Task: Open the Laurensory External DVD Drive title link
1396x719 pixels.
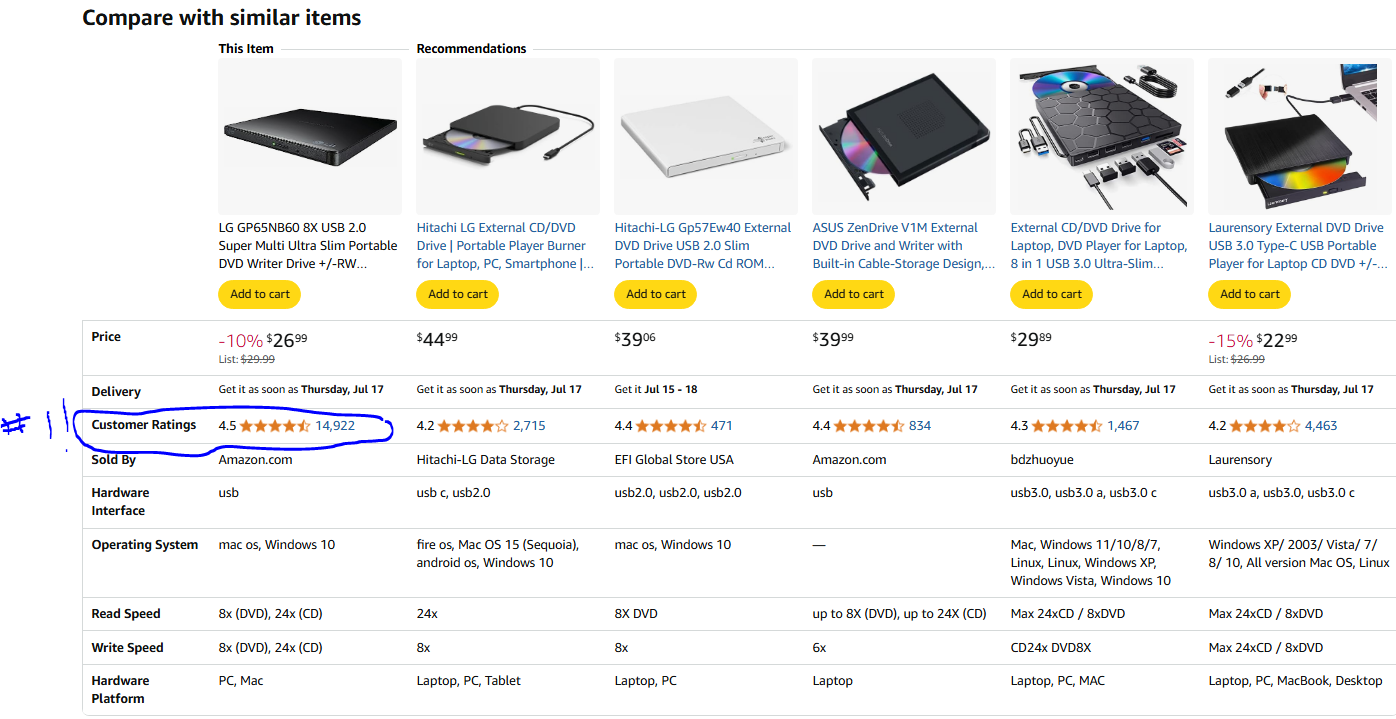Action: (1297, 246)
